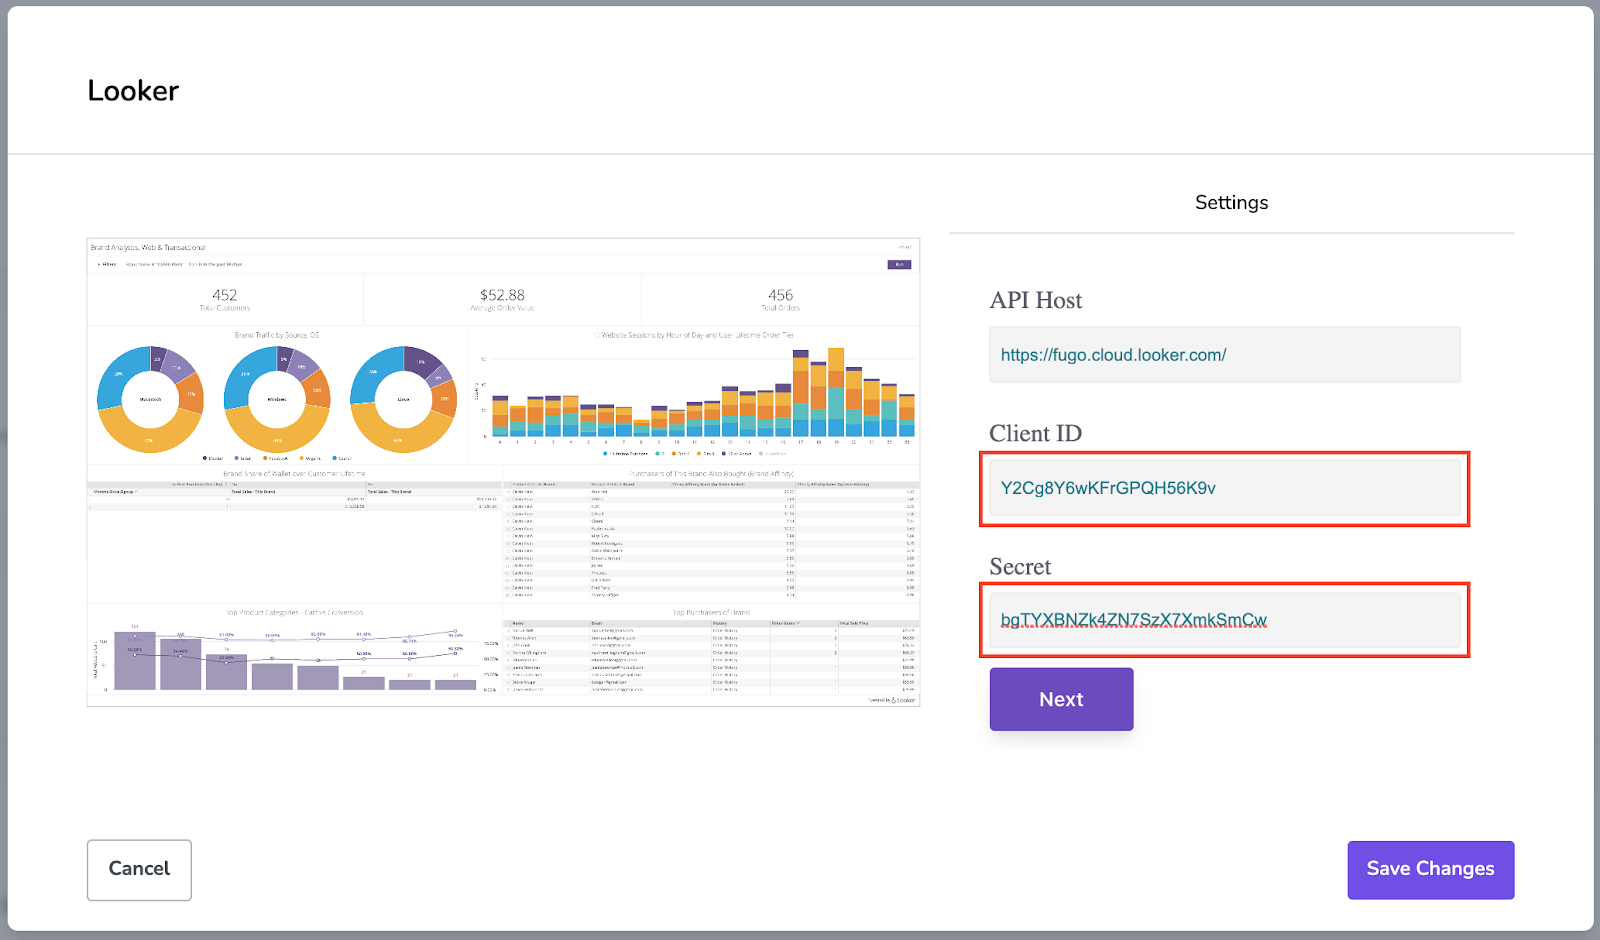Click the API Host label
The width and height of the screenshot is (1600, 940).
coord(1035,301)
